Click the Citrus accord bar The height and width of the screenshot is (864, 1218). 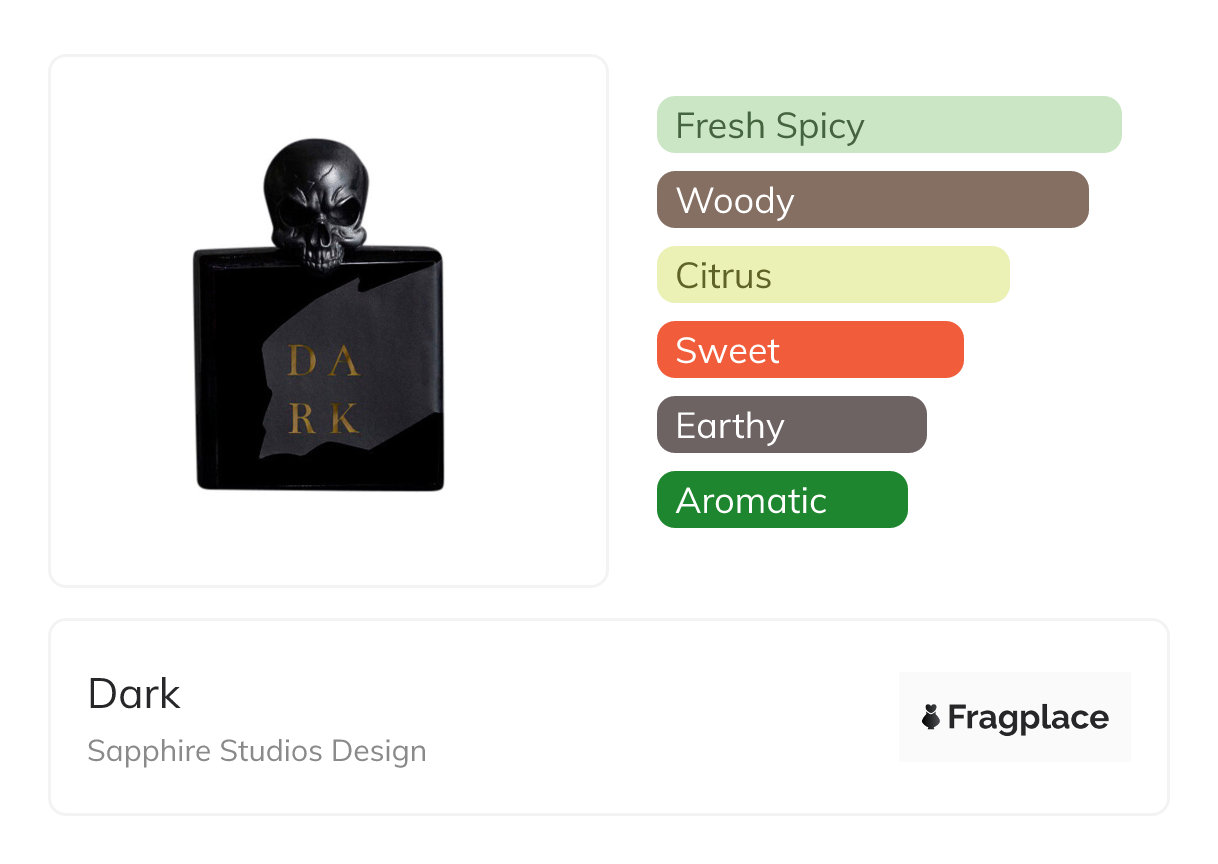coord(833,275)
